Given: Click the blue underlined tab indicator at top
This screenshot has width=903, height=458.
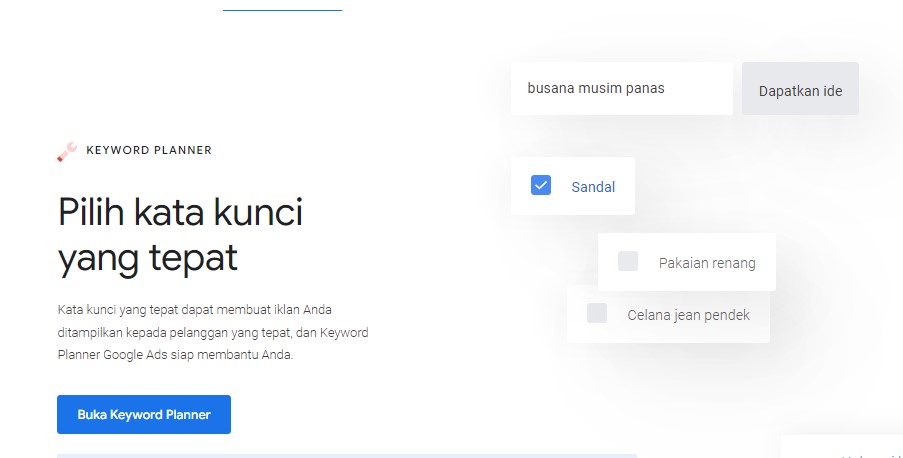Looking at the screenshot, I should coord(282,10).
